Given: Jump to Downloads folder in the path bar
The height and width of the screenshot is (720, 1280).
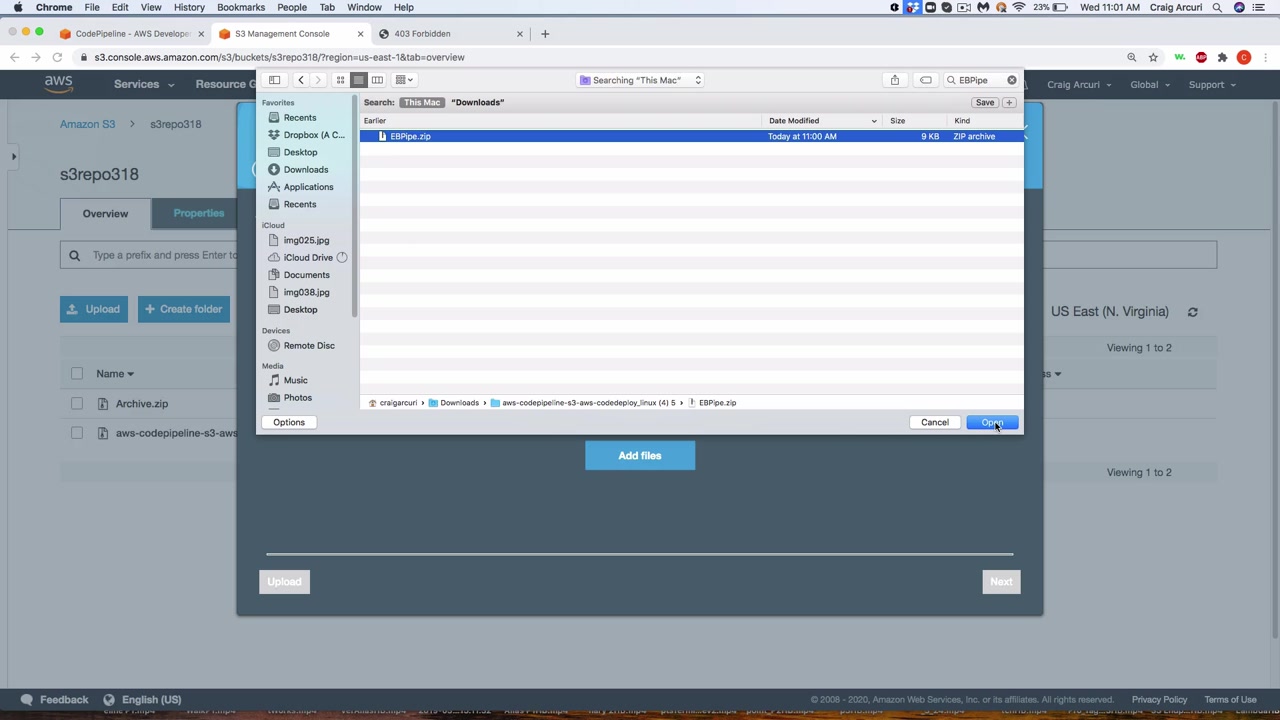Looking at the screenshot, I should [454, 403].
